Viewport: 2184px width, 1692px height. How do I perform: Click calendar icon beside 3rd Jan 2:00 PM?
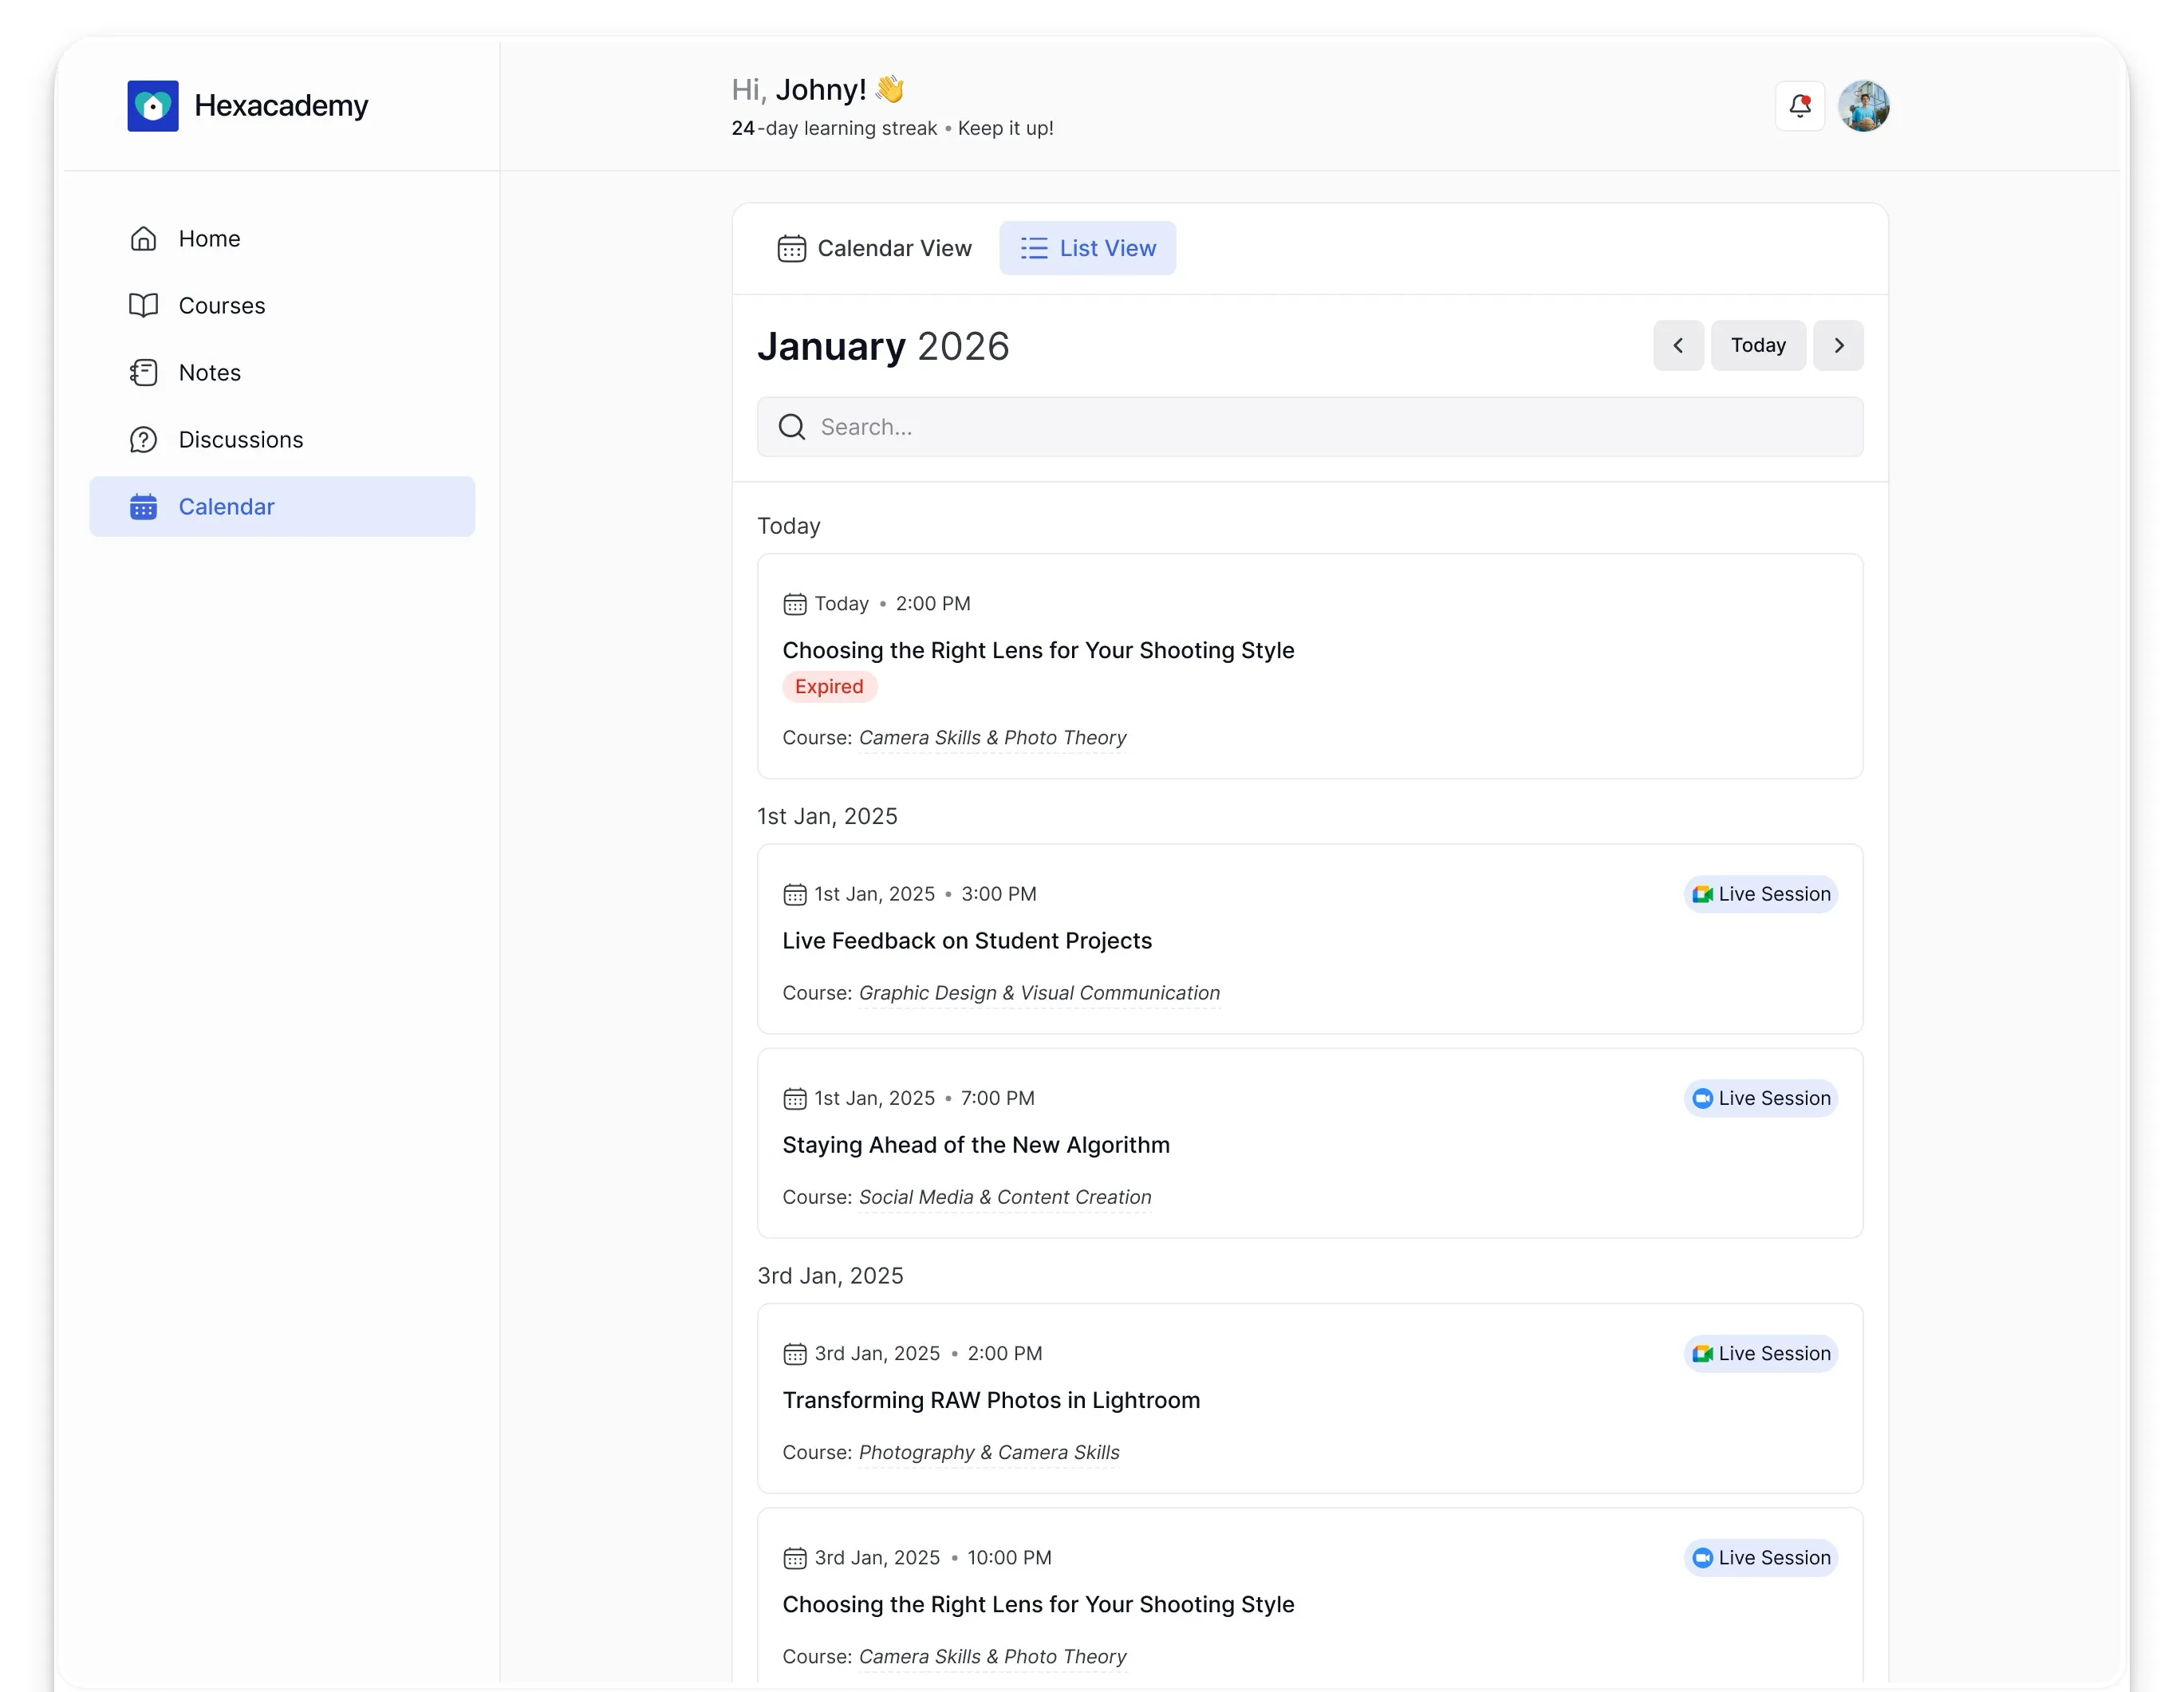point(795,1353)
